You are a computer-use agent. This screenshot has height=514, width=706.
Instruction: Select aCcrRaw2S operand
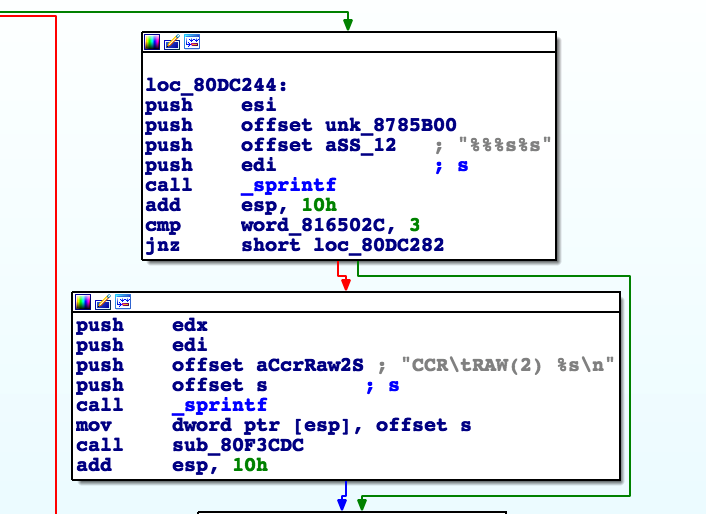310,365
